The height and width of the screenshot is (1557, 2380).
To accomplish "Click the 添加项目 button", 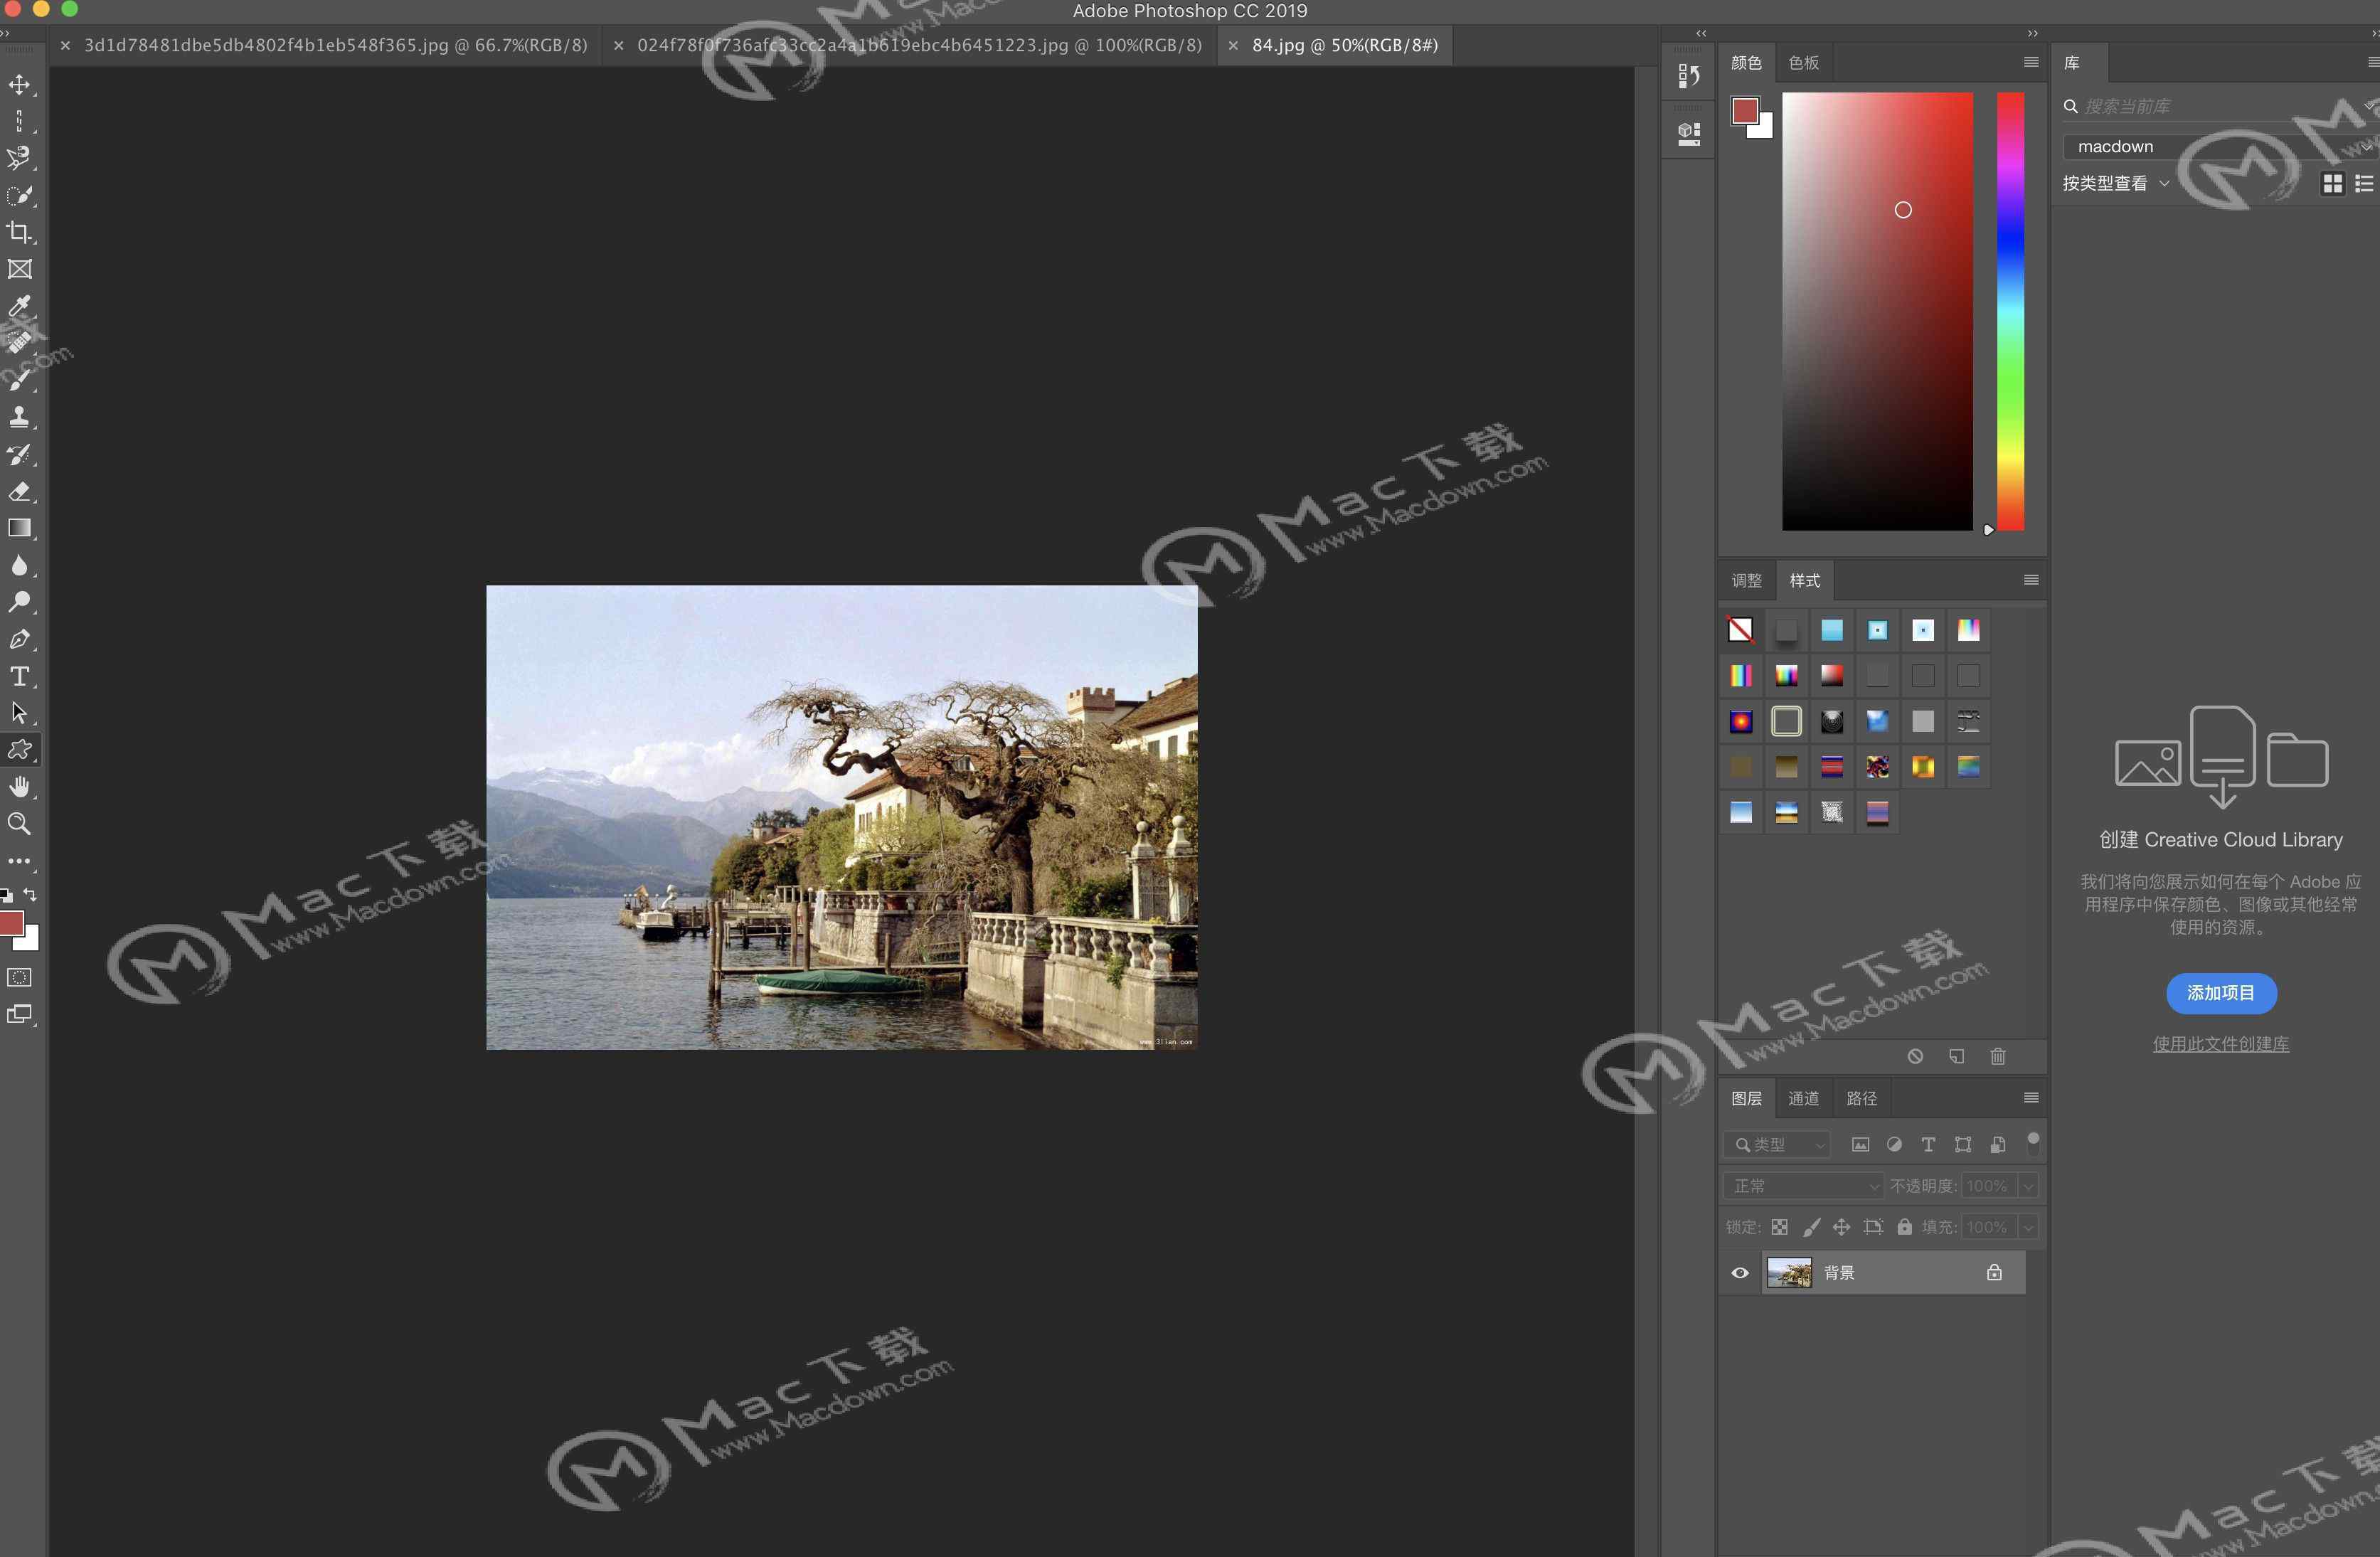I will tap(2221, 993).
